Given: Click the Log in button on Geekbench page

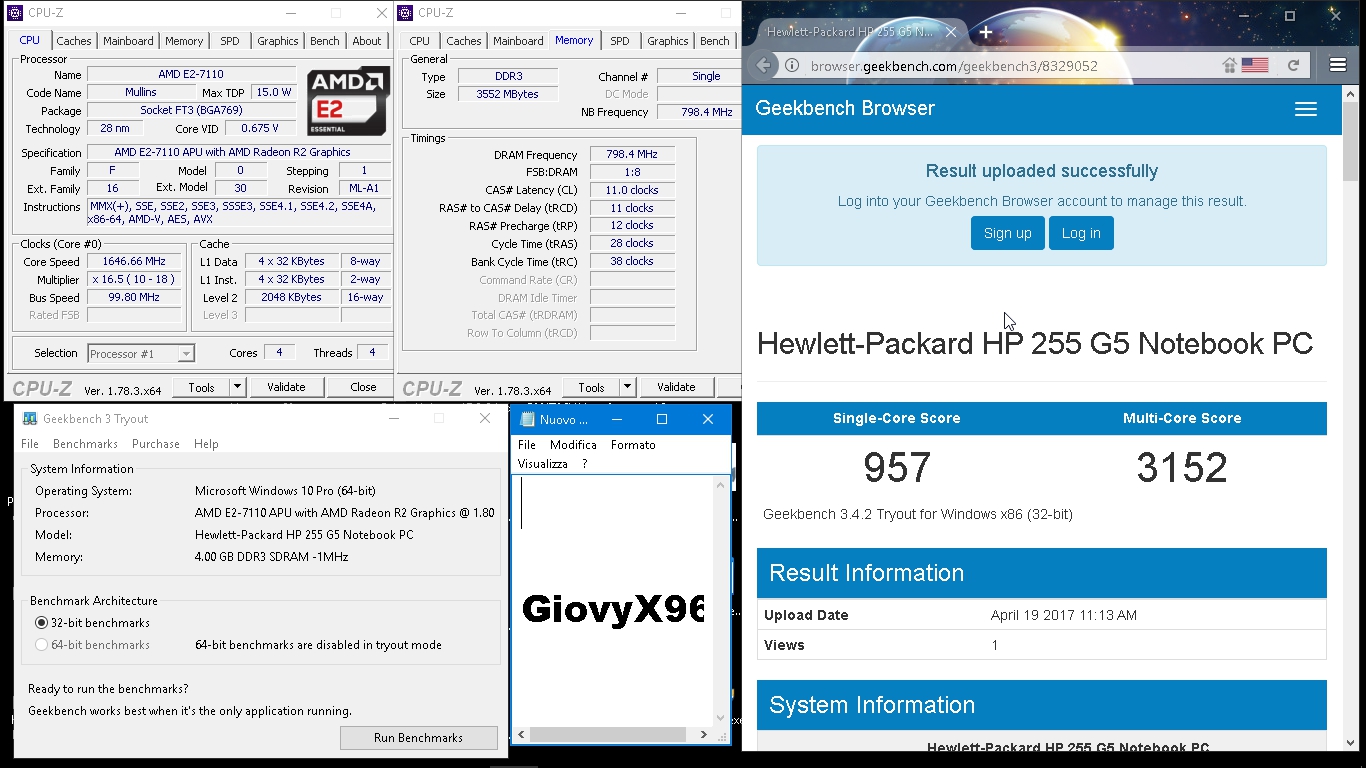Looking at the screenshot, I should [1081, 233].
